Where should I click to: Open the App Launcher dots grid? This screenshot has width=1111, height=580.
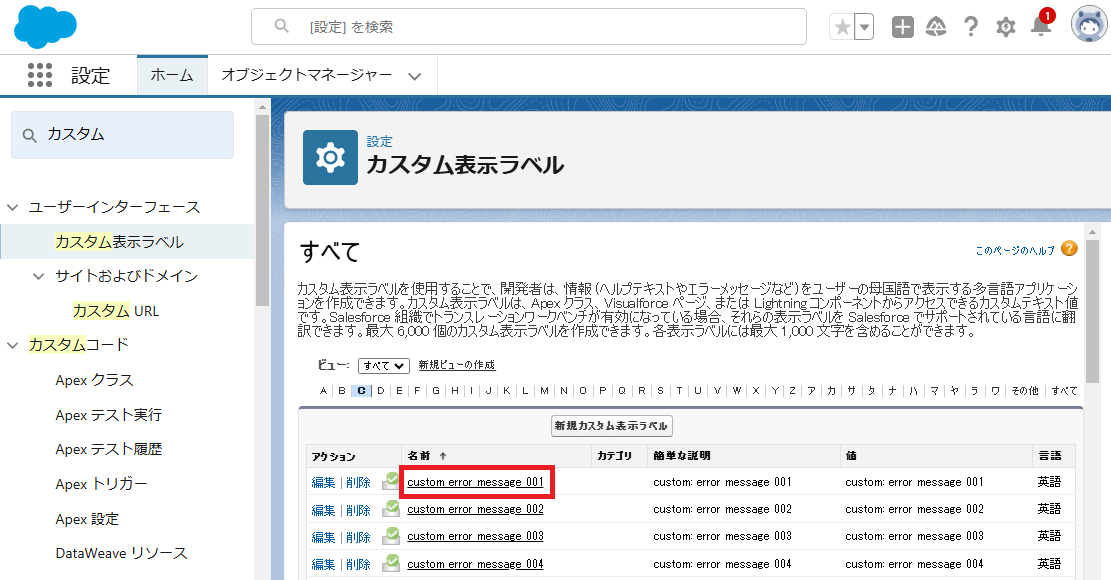point(40,75)
